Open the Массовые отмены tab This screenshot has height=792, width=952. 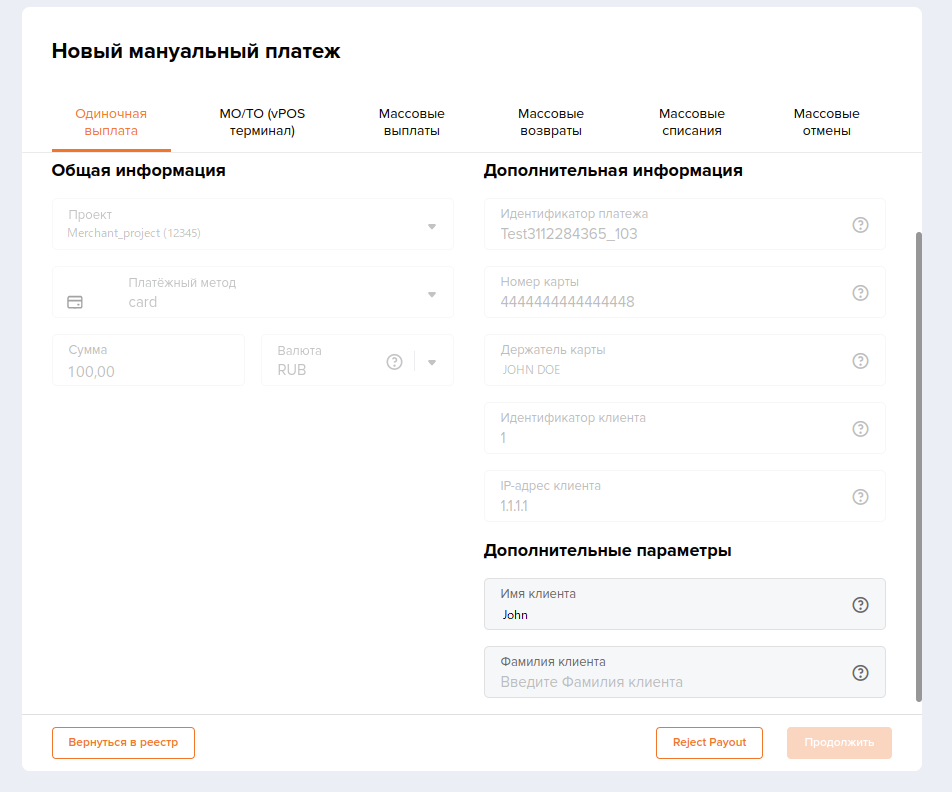[826, 122]
